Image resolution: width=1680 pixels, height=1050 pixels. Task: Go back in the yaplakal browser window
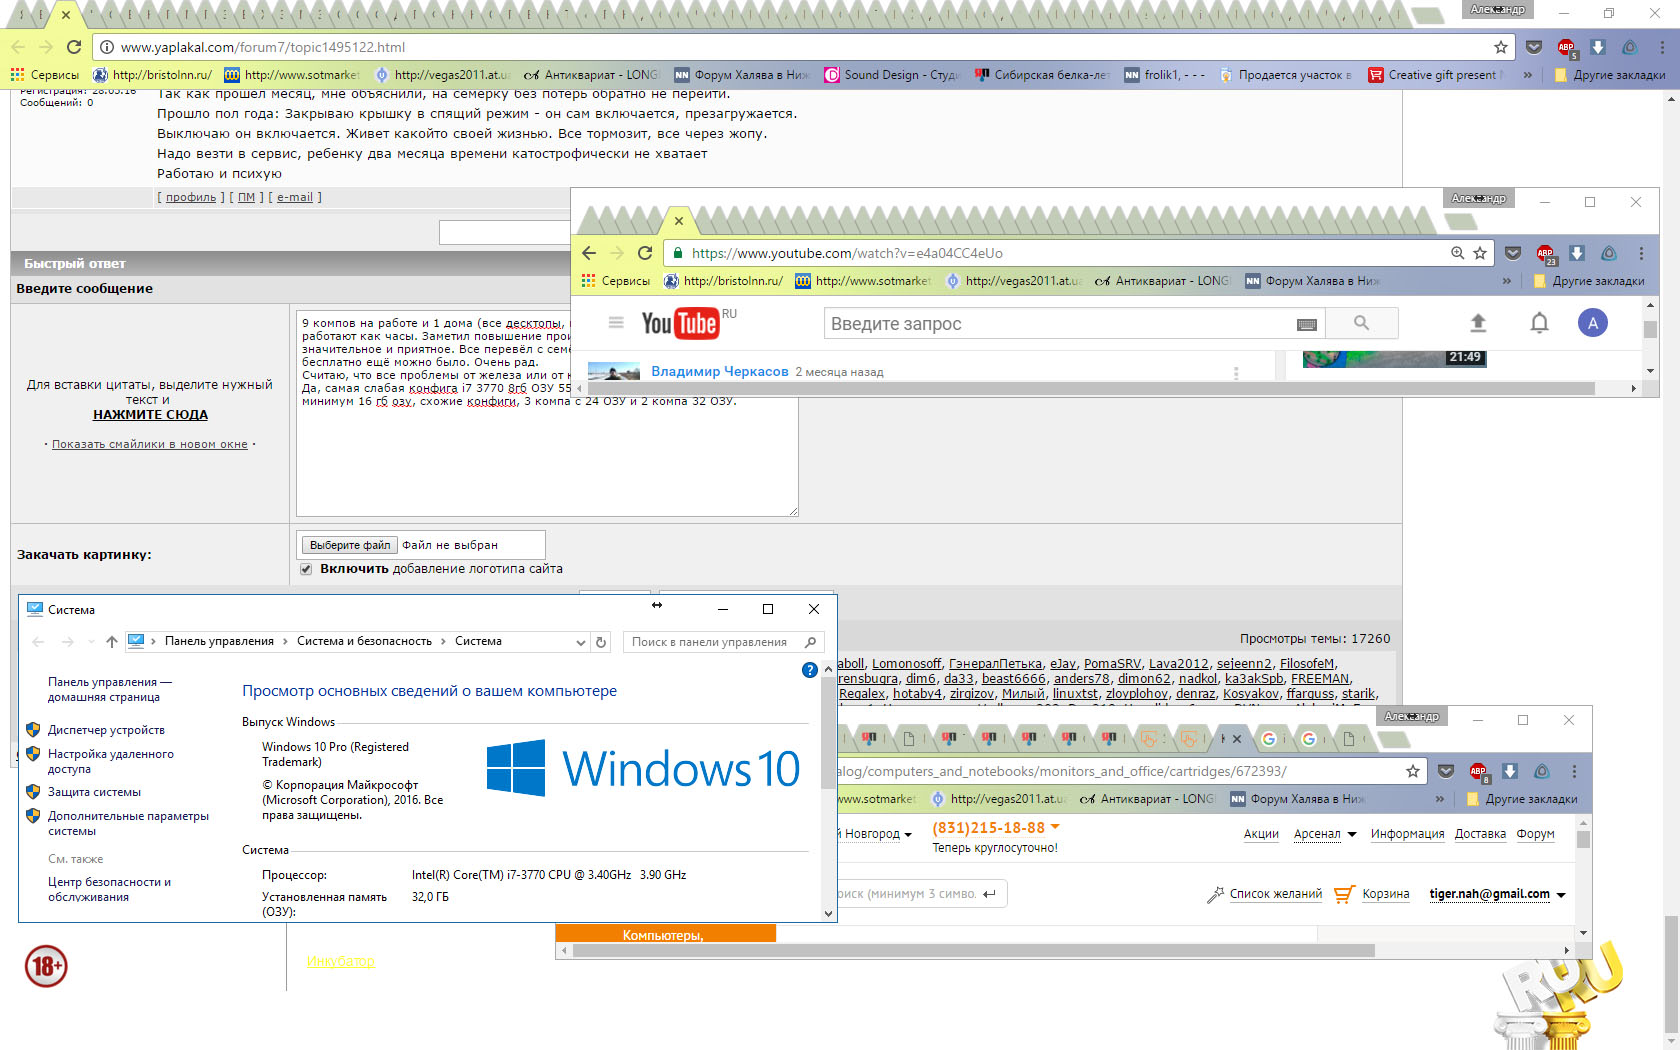[x=18, y=47]
